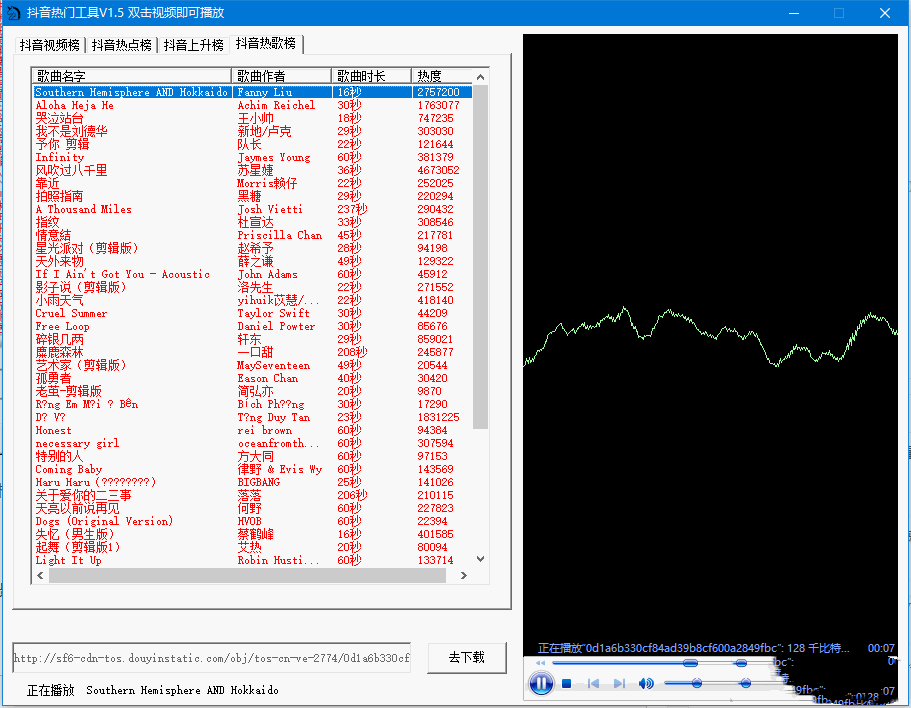911x708 pixels.
Task: Click the Douyin tool app icon in titlebar
Action: click(13, 12)
